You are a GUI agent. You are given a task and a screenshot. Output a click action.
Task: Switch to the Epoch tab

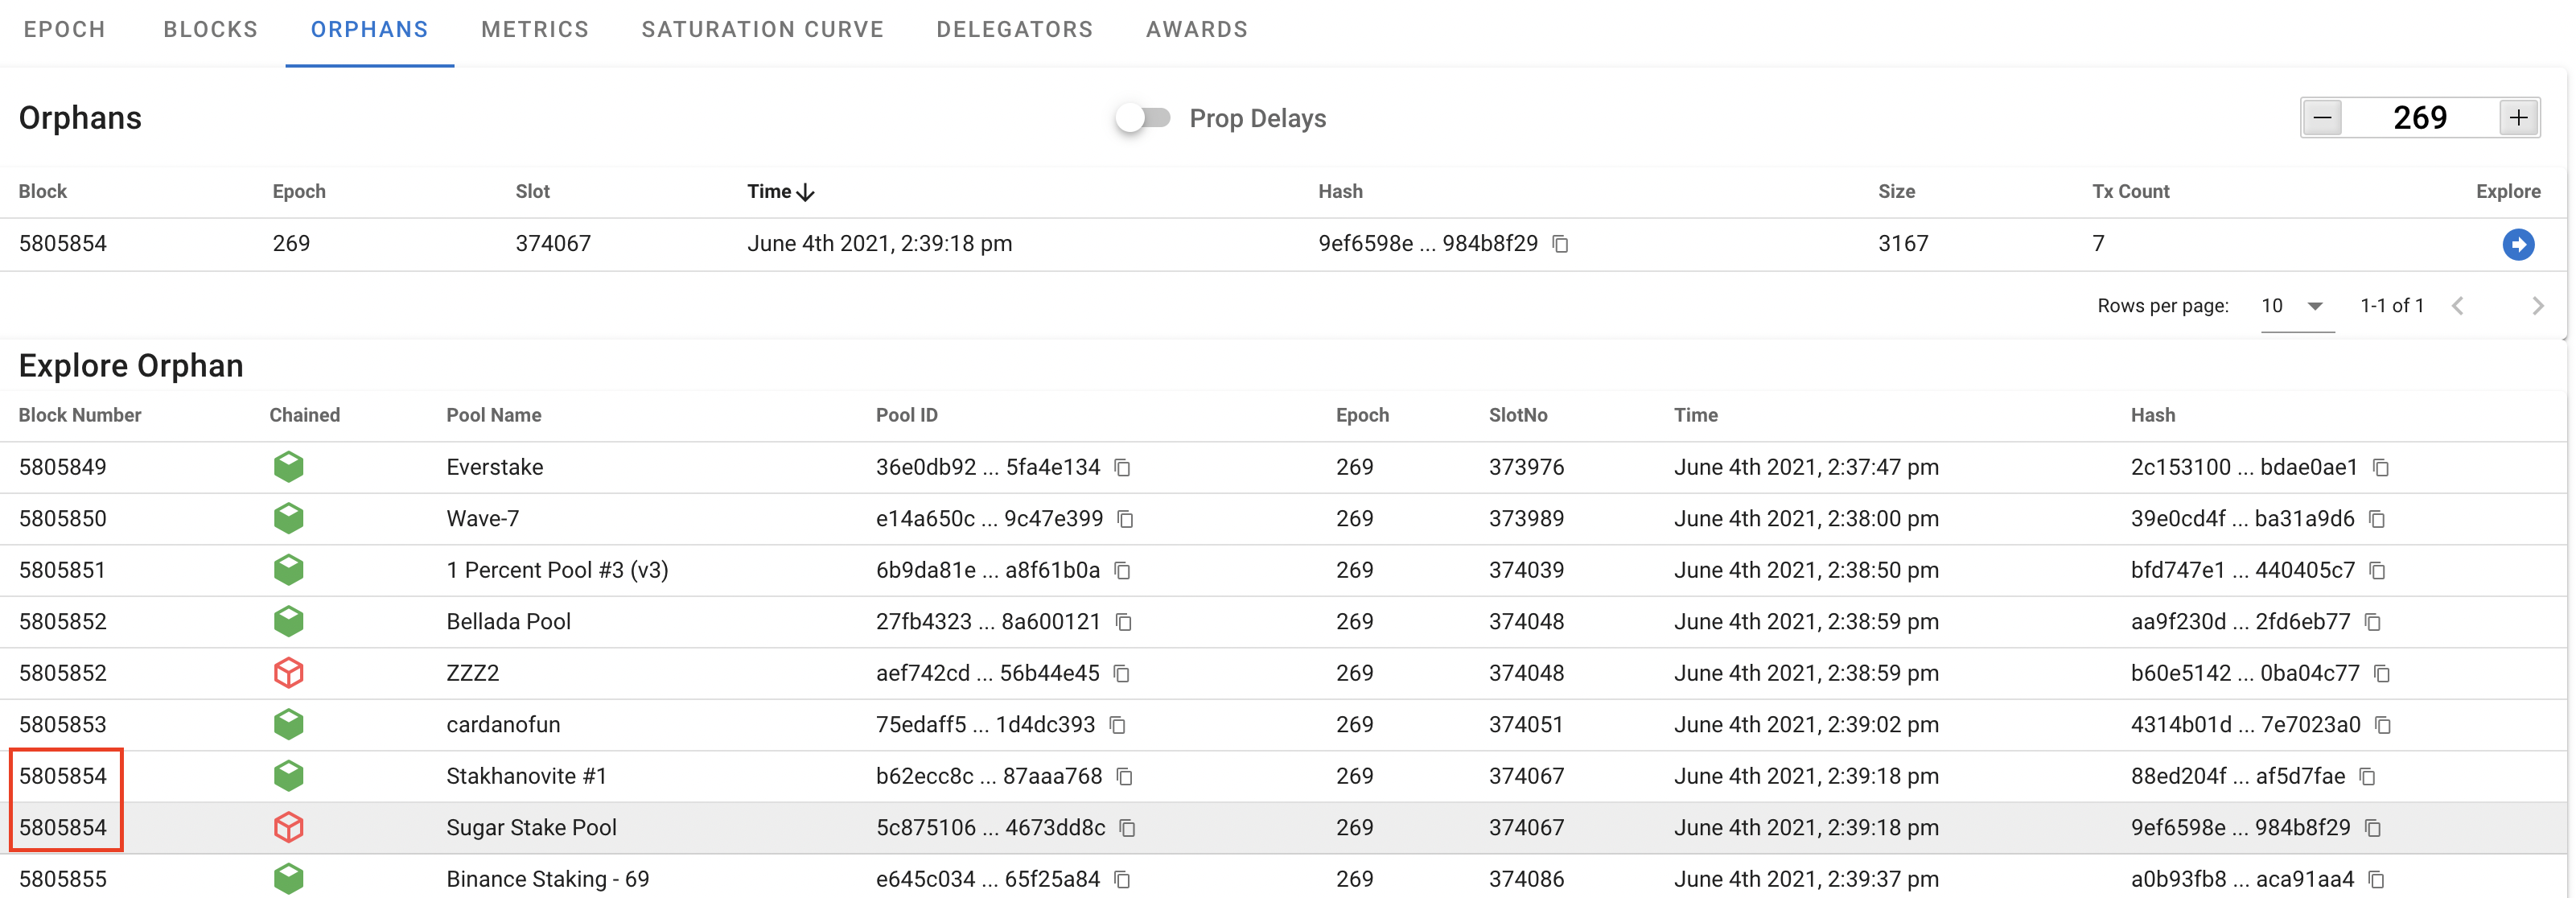click(65, 30)
